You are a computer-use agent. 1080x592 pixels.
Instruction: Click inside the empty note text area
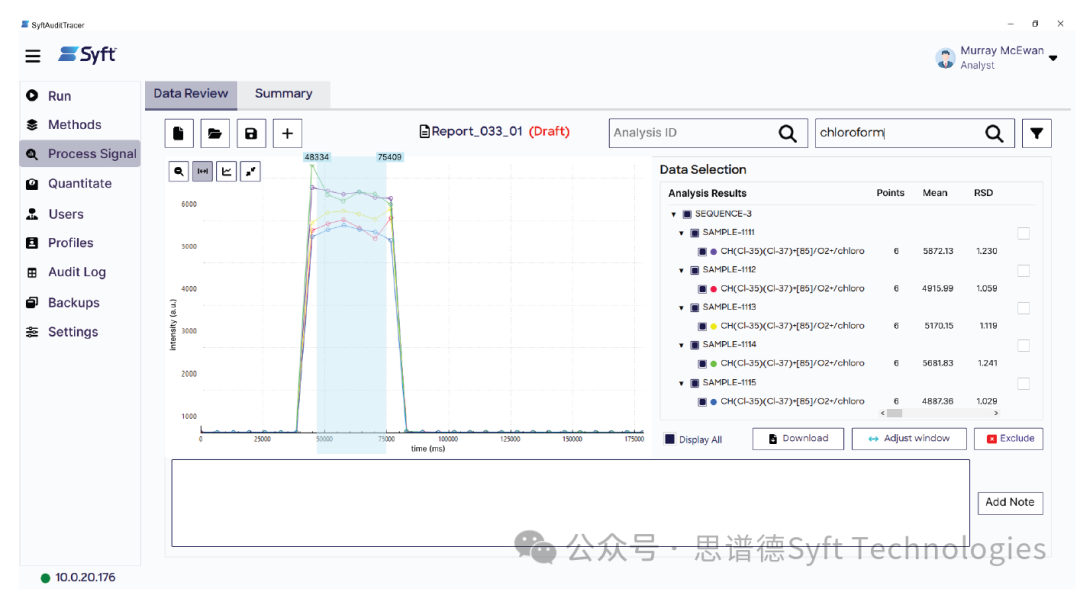click(x=570, y=503)
